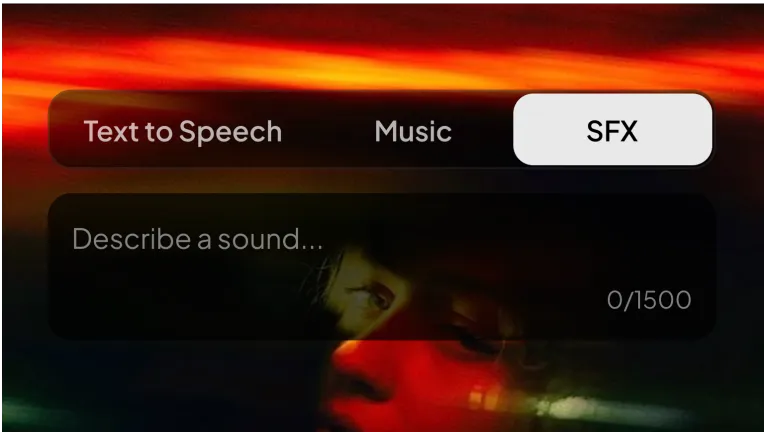Viewport: 764px width, 432px height.
Task: Click the white SFX pill button
Action: (x=612, y=130)
